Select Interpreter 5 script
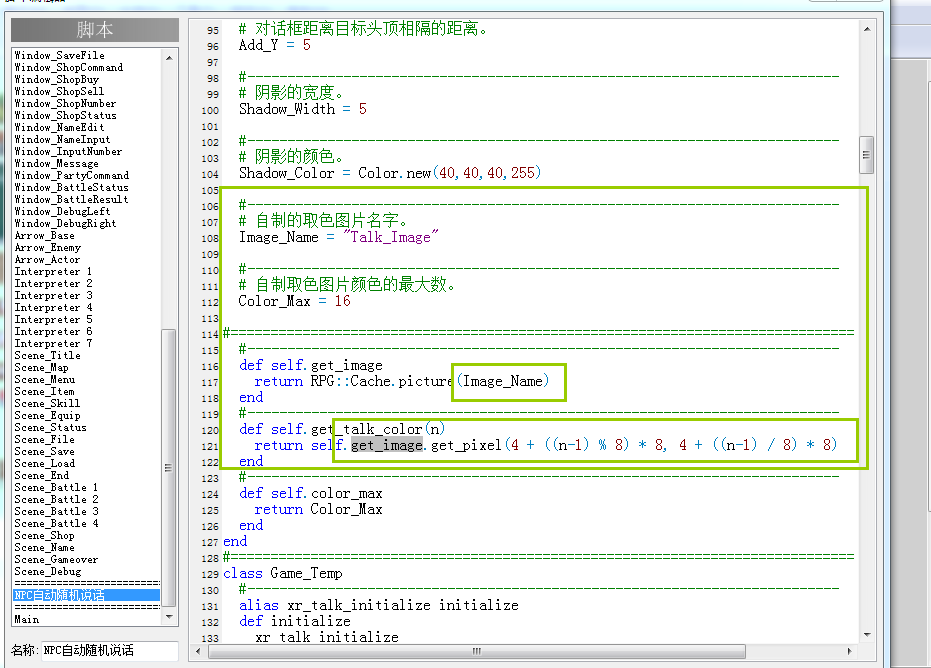The height and width of the screenshot is (668, 931). [x=53, y=319]
